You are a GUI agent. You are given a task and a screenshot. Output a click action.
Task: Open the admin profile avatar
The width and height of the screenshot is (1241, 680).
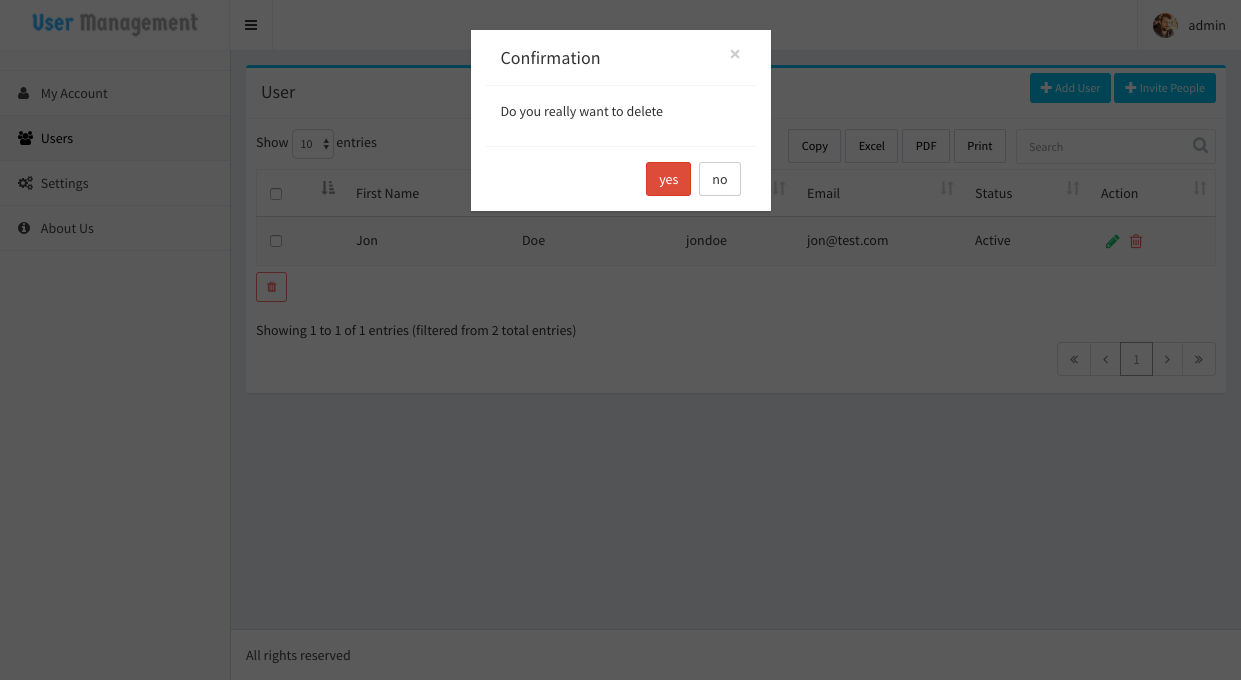[1165, 25]
